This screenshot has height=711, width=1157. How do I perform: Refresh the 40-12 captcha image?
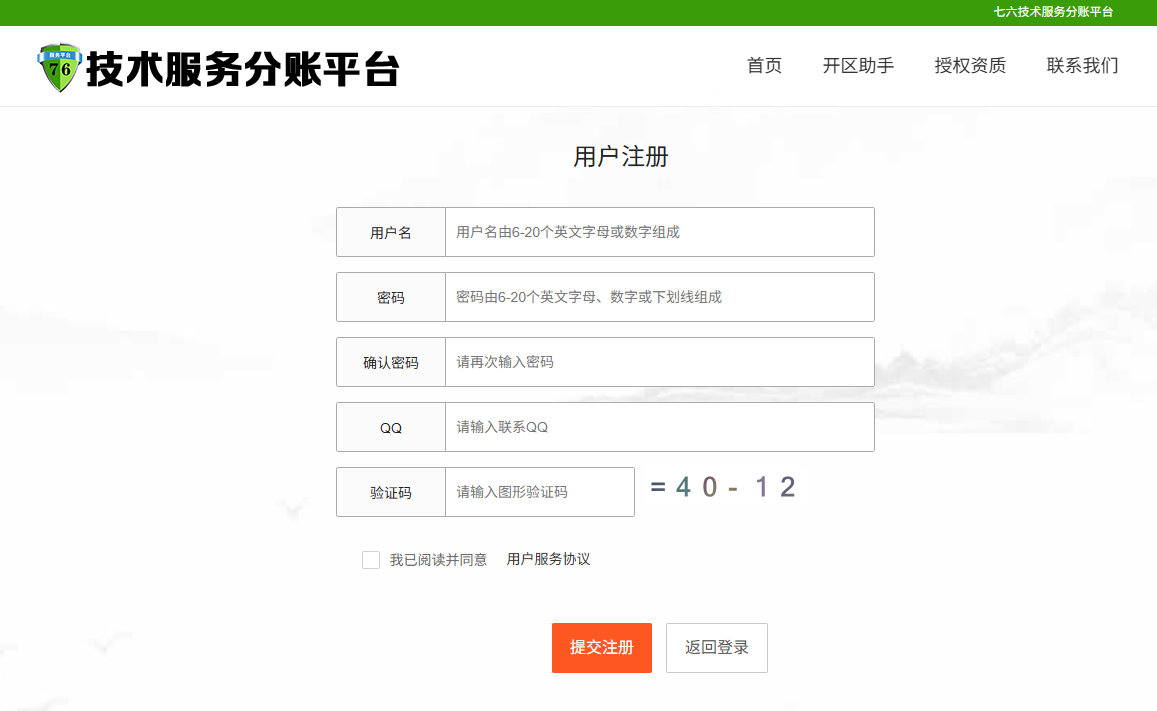[722, 488]
